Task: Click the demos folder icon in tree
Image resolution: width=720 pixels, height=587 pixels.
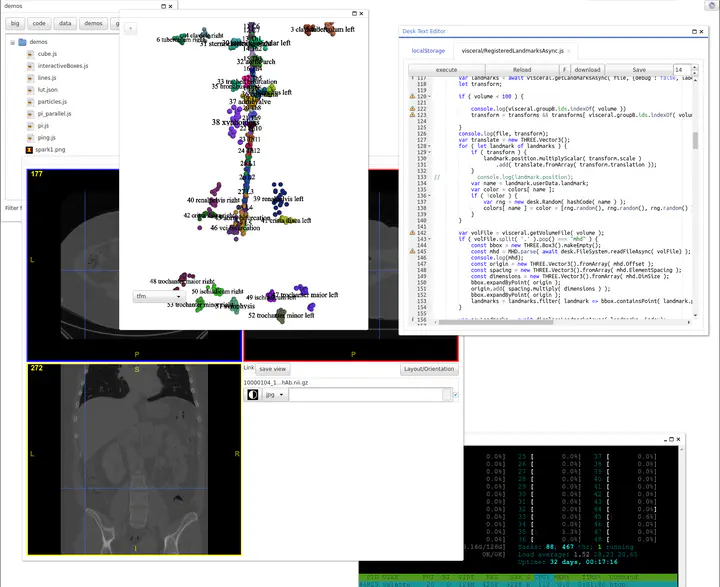Action: coord(22,42)
